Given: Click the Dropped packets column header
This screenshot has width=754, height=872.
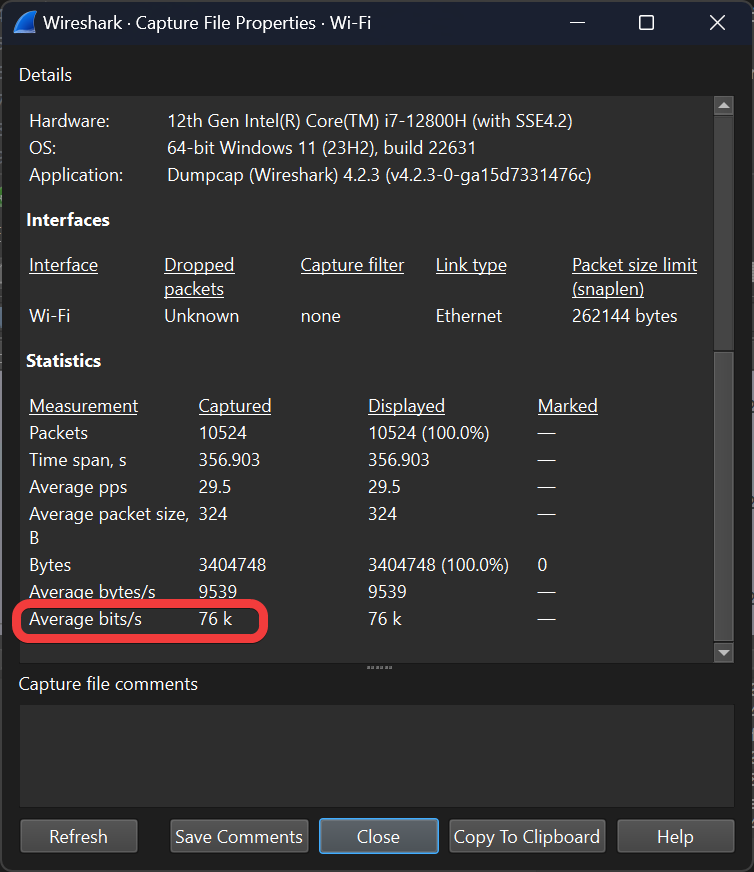Looking at the screenshot, I should pos(199,277).
